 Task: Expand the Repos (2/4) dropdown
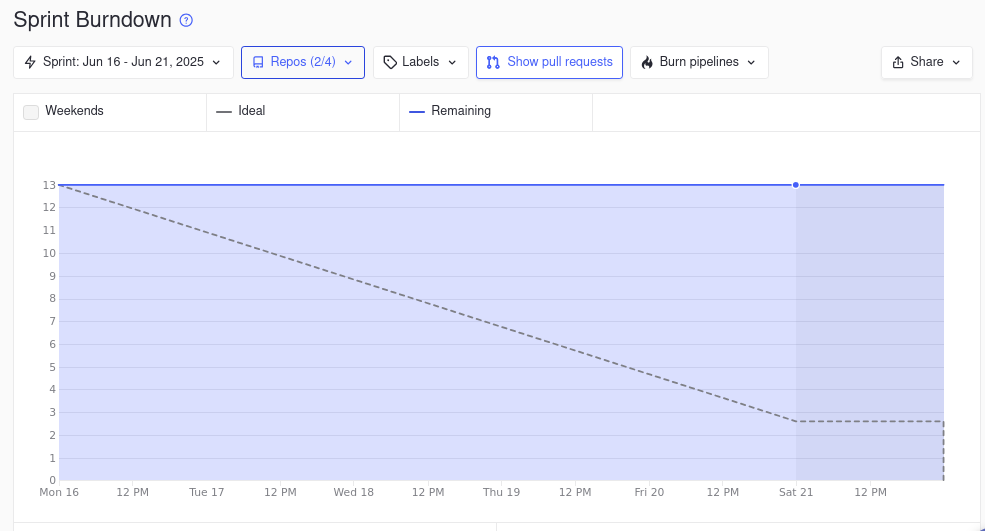(303, 62)
